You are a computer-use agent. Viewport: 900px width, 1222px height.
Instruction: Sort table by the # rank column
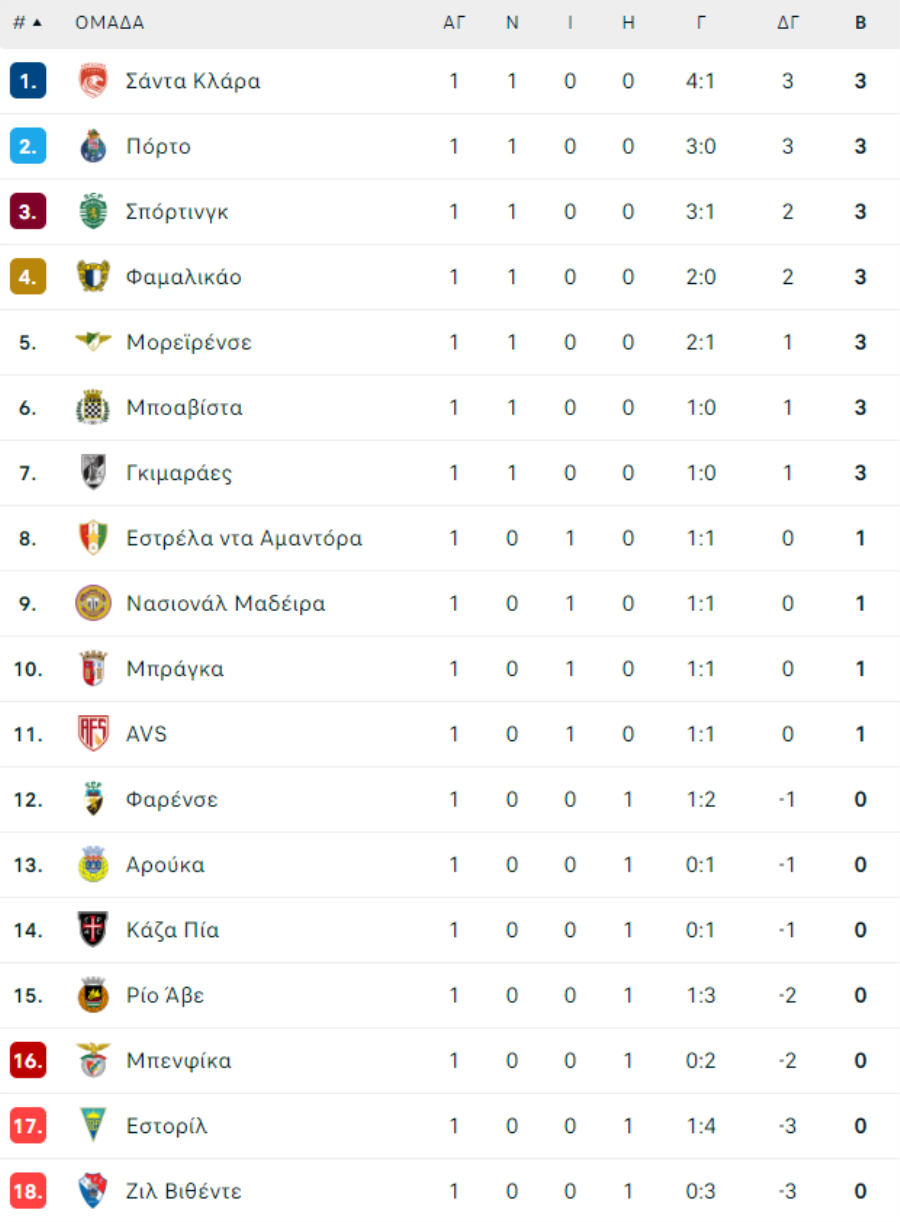tap(27, 23)
